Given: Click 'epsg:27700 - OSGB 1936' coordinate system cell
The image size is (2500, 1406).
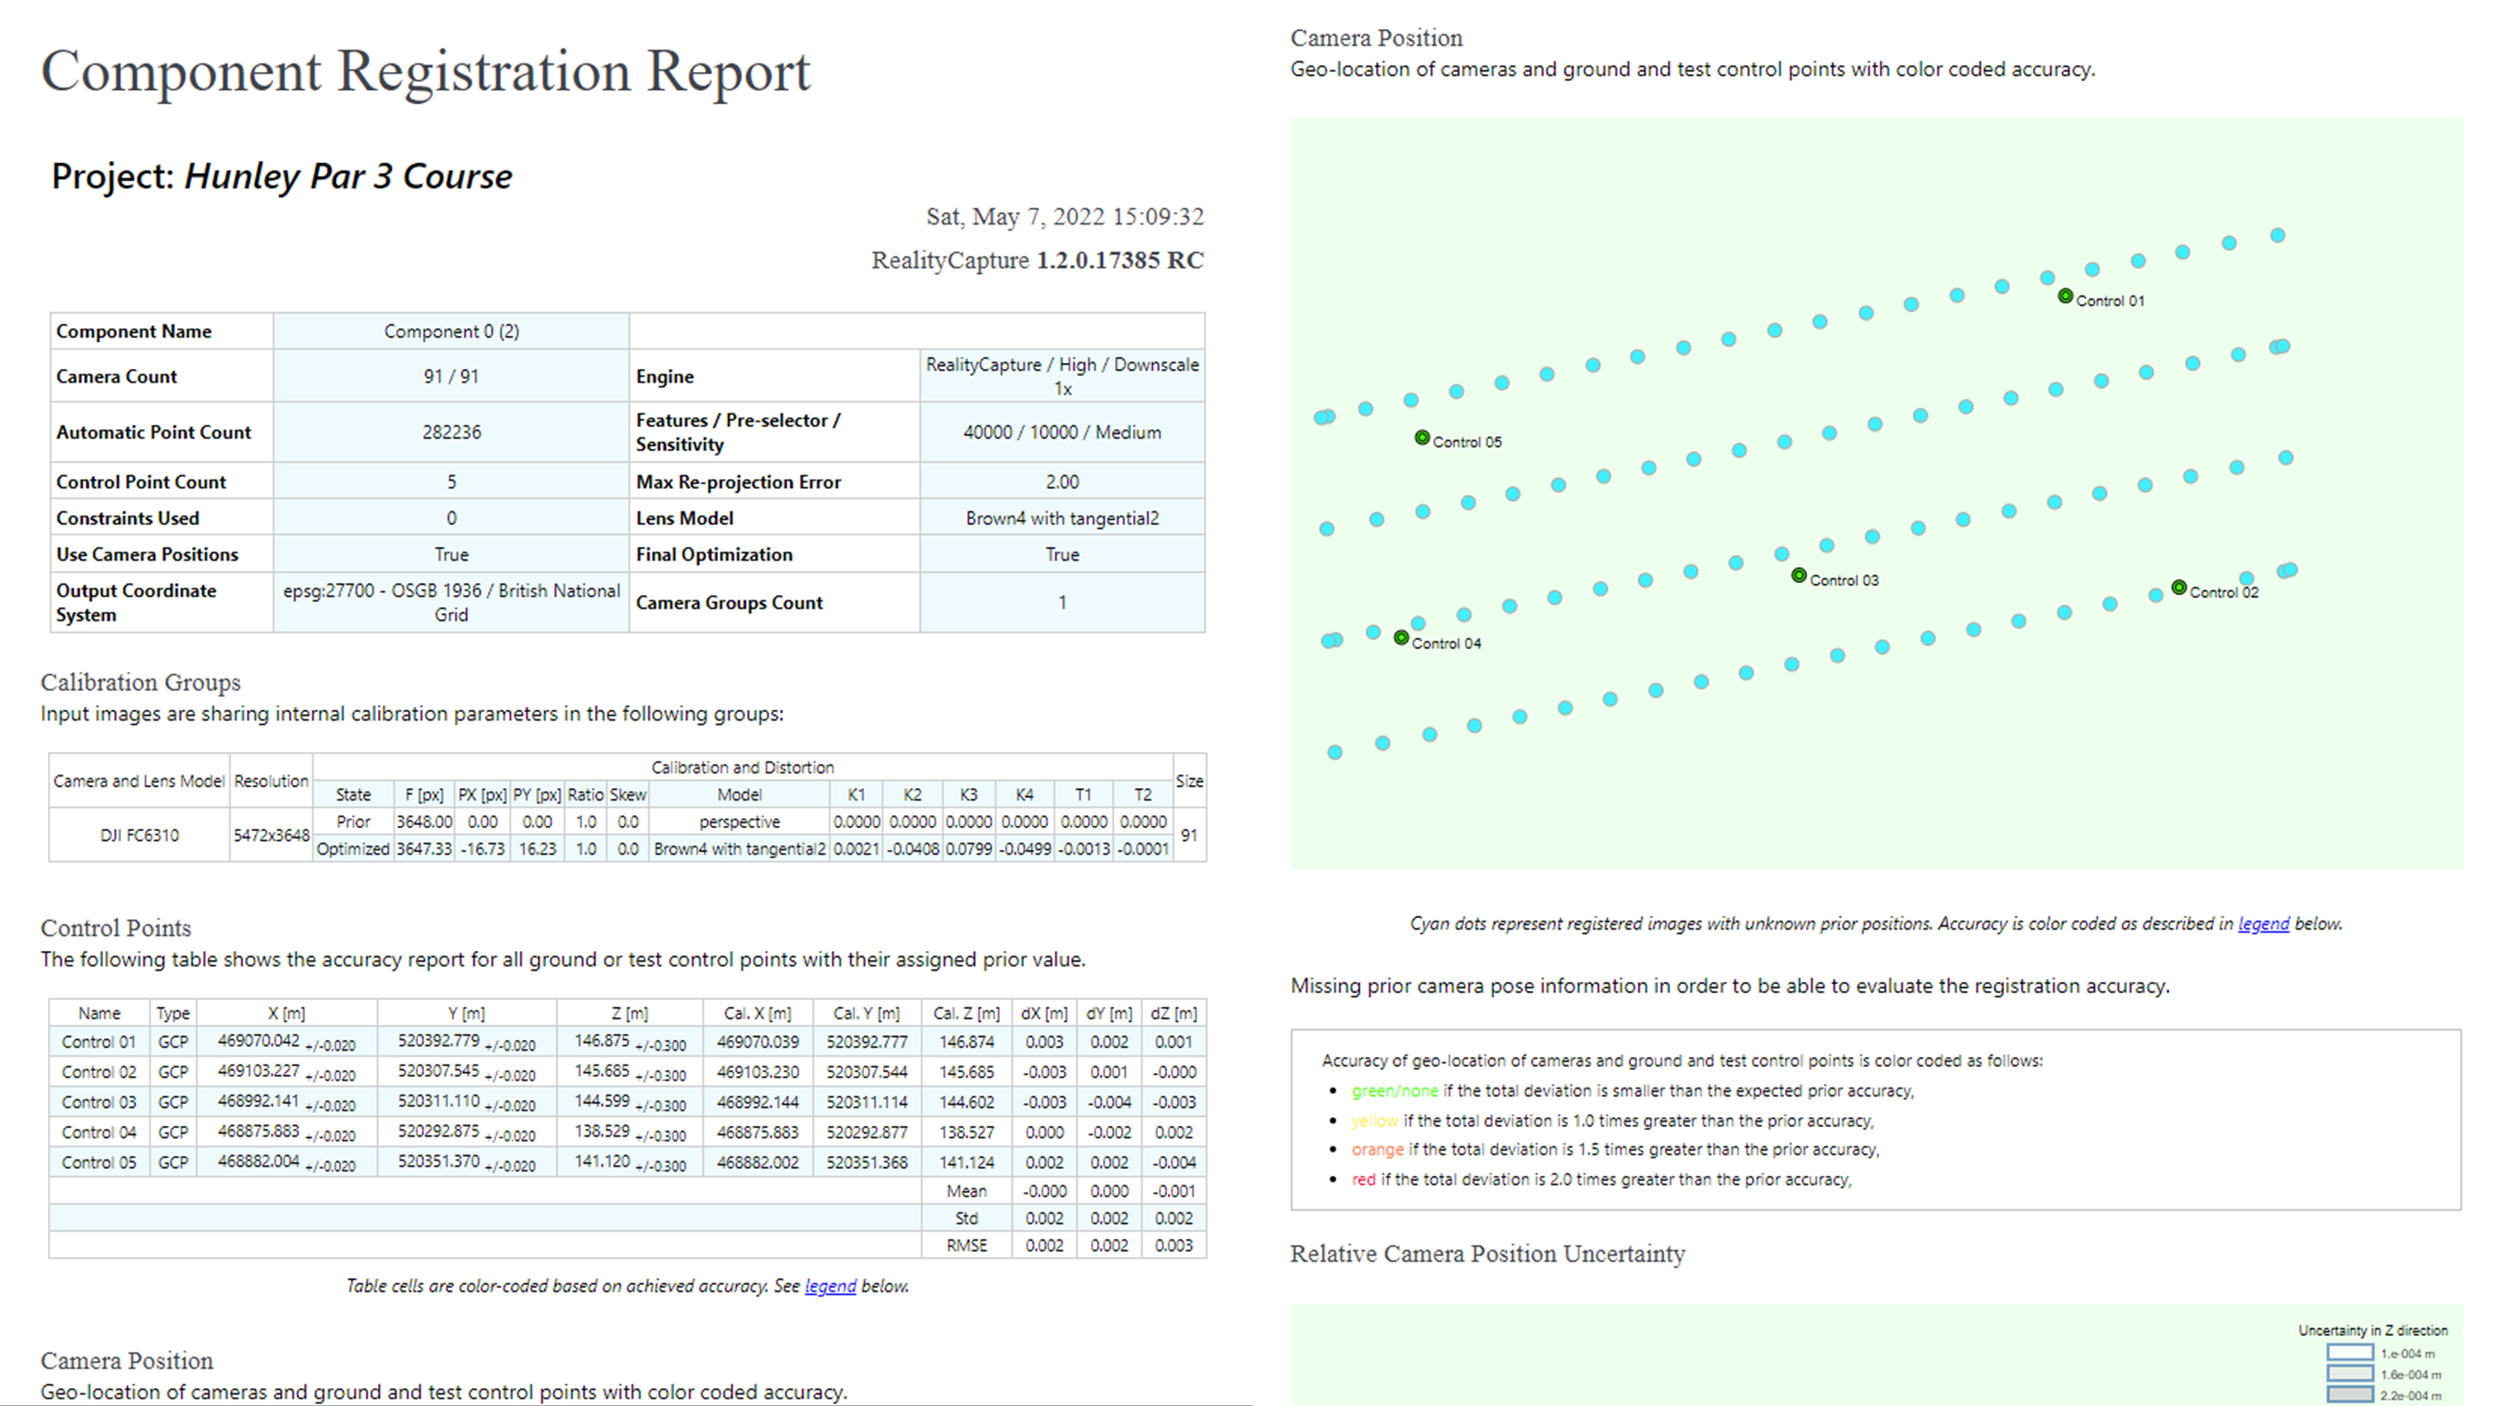Looking at the screenshot, I should pyautogui.click(x=451, y=602).
